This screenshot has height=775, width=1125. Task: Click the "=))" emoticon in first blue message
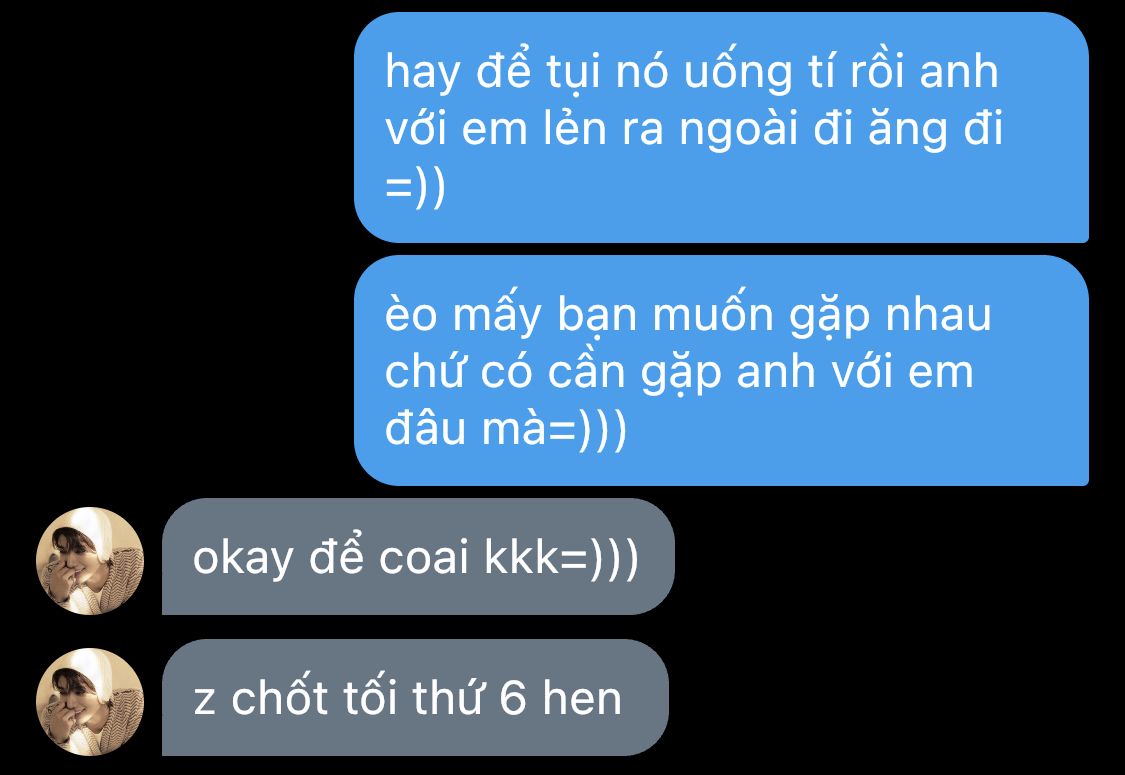(x=415, y=187)
